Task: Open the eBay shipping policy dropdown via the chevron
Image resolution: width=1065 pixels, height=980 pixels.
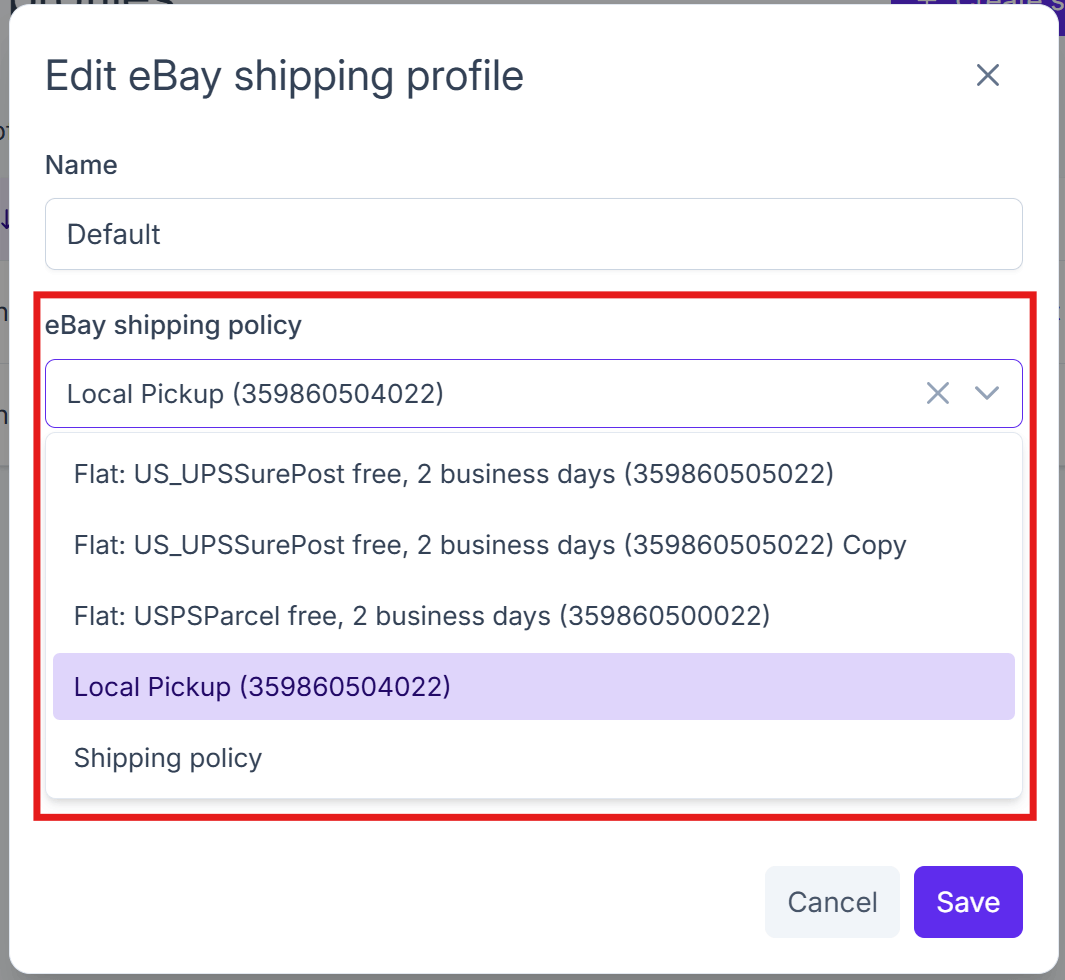Action: [987, 393]
